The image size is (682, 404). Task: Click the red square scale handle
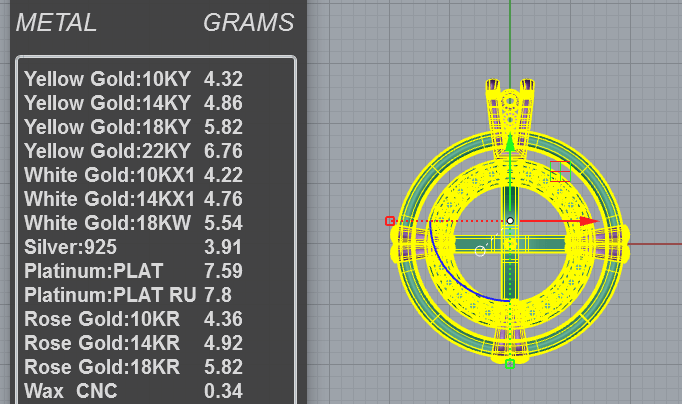click(x=390, y=221)
